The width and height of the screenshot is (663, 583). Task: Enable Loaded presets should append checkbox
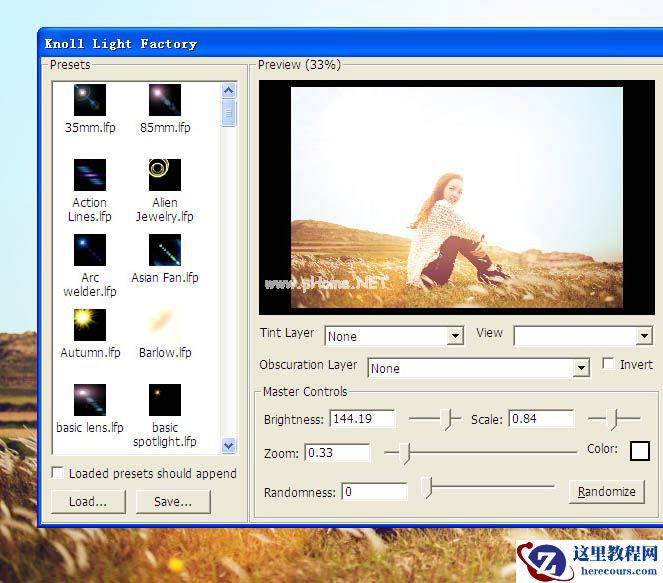click(57, 472)
